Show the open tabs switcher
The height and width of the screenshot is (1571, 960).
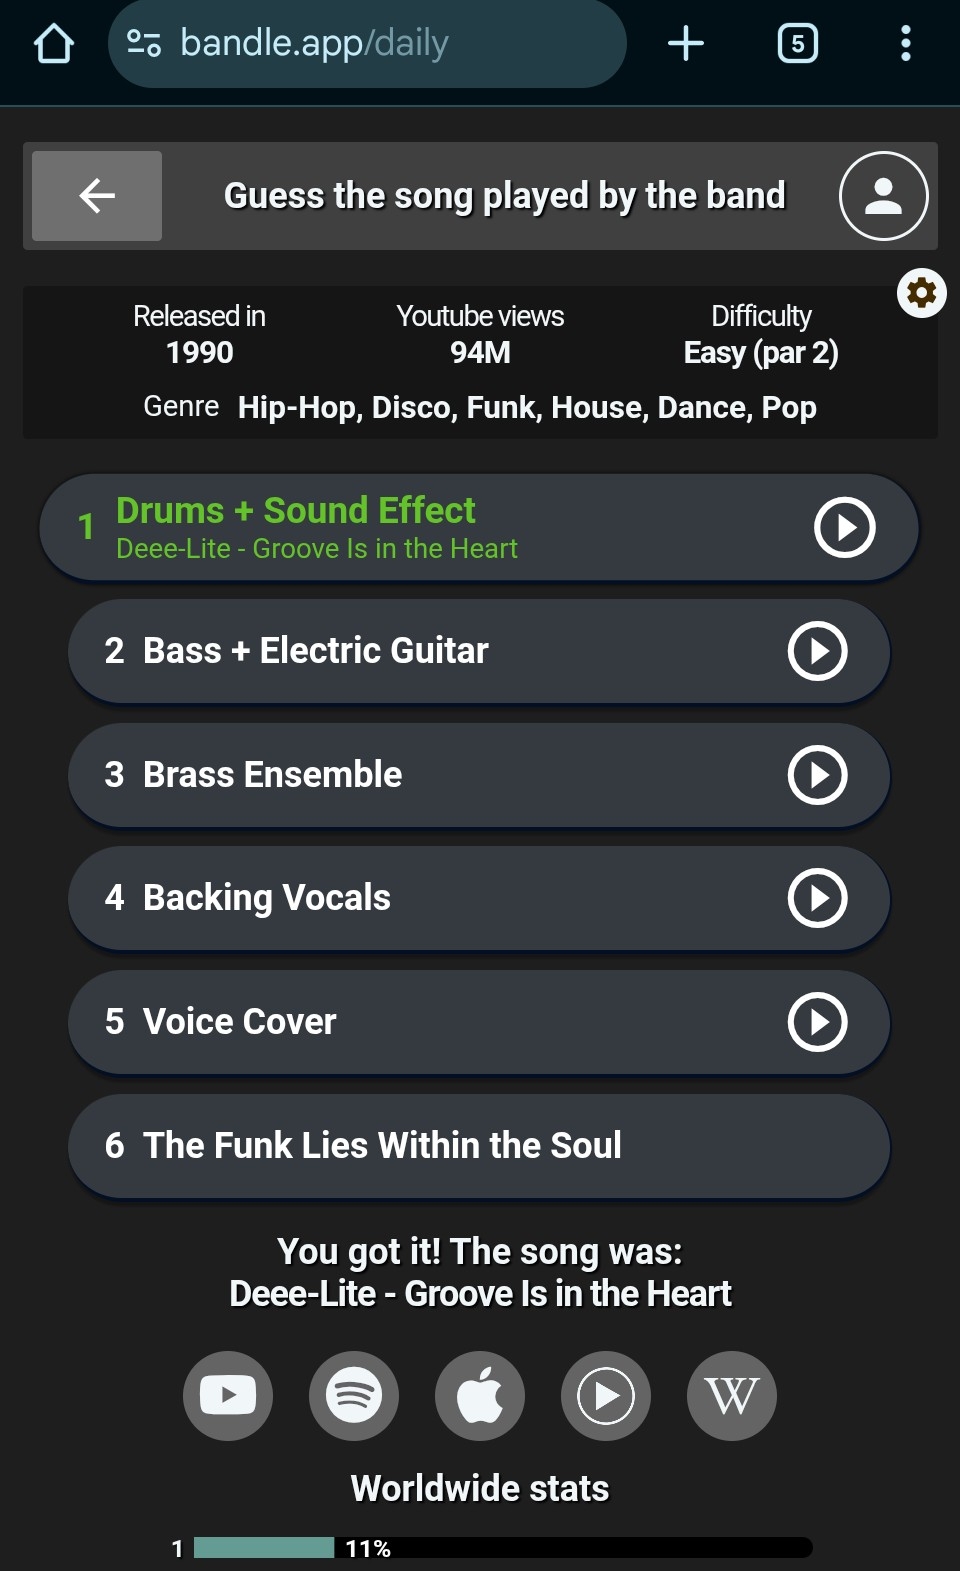coord(797,44)
